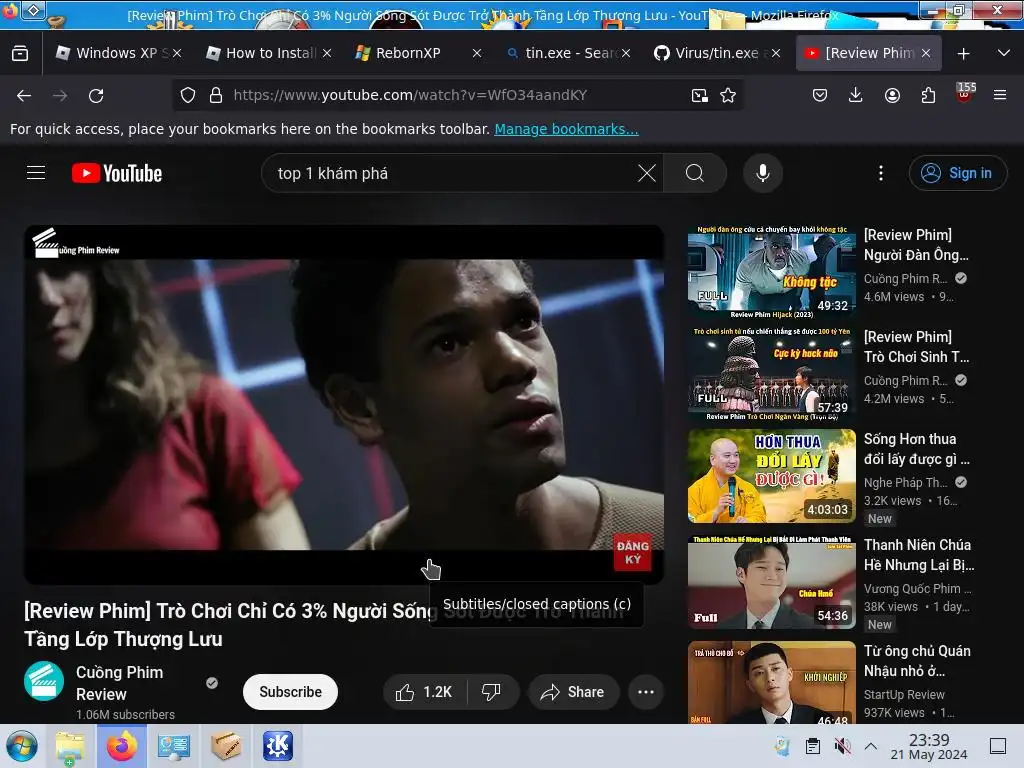Open Firefox extensions puzzle icon

928,95
